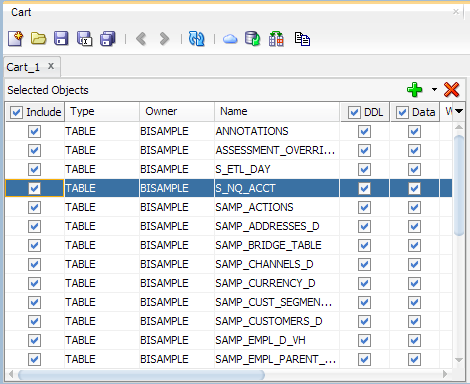Select the SAMP_EMPL_D_VH name cell
The width and height of the screenshot is (470, 384).
pyautogui.click(x=277, y=340)
